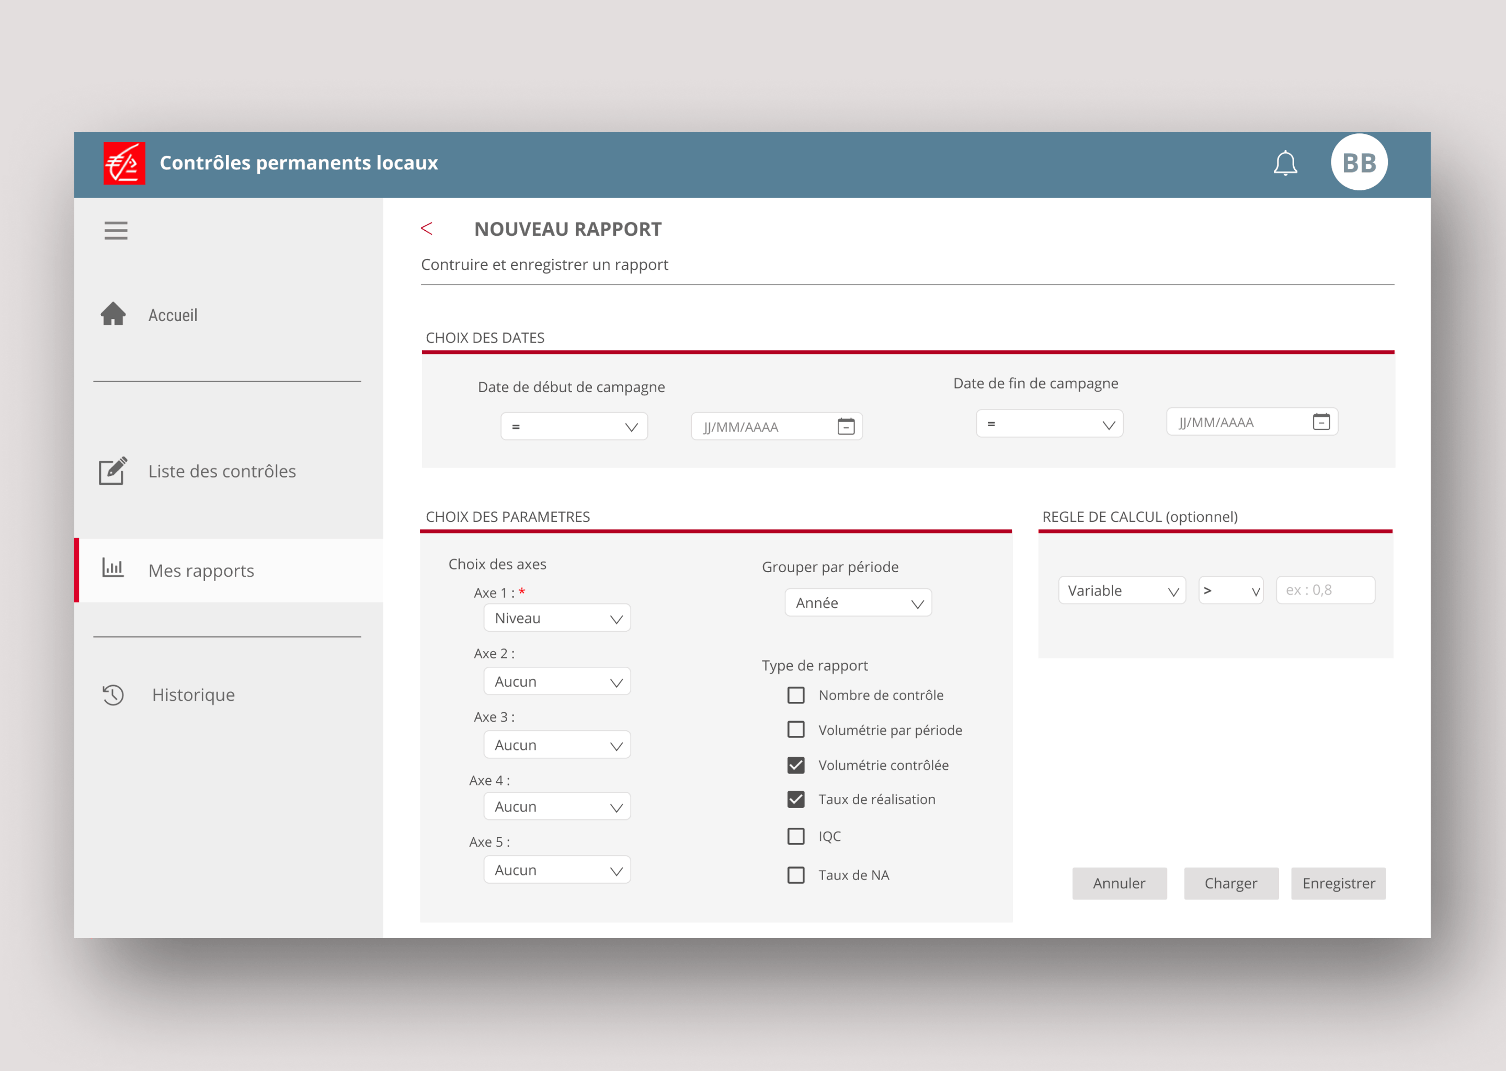Click the Annuler button
The width and height of the screenshot is (1506, 1072).
[x=1119, y=883]
